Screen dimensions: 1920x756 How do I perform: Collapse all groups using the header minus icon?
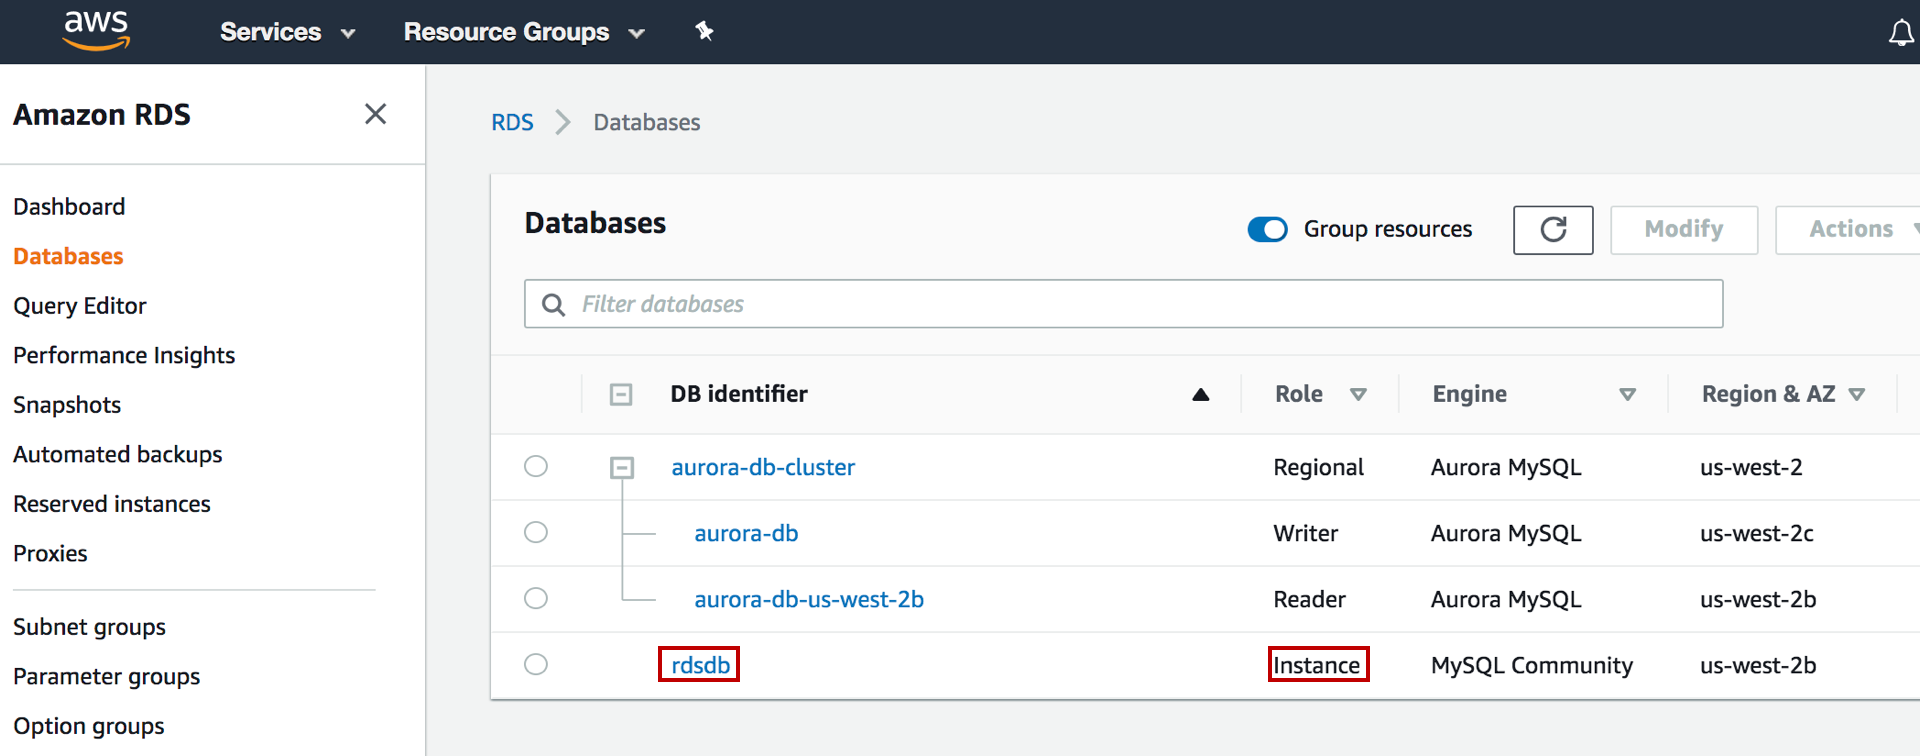621,394
